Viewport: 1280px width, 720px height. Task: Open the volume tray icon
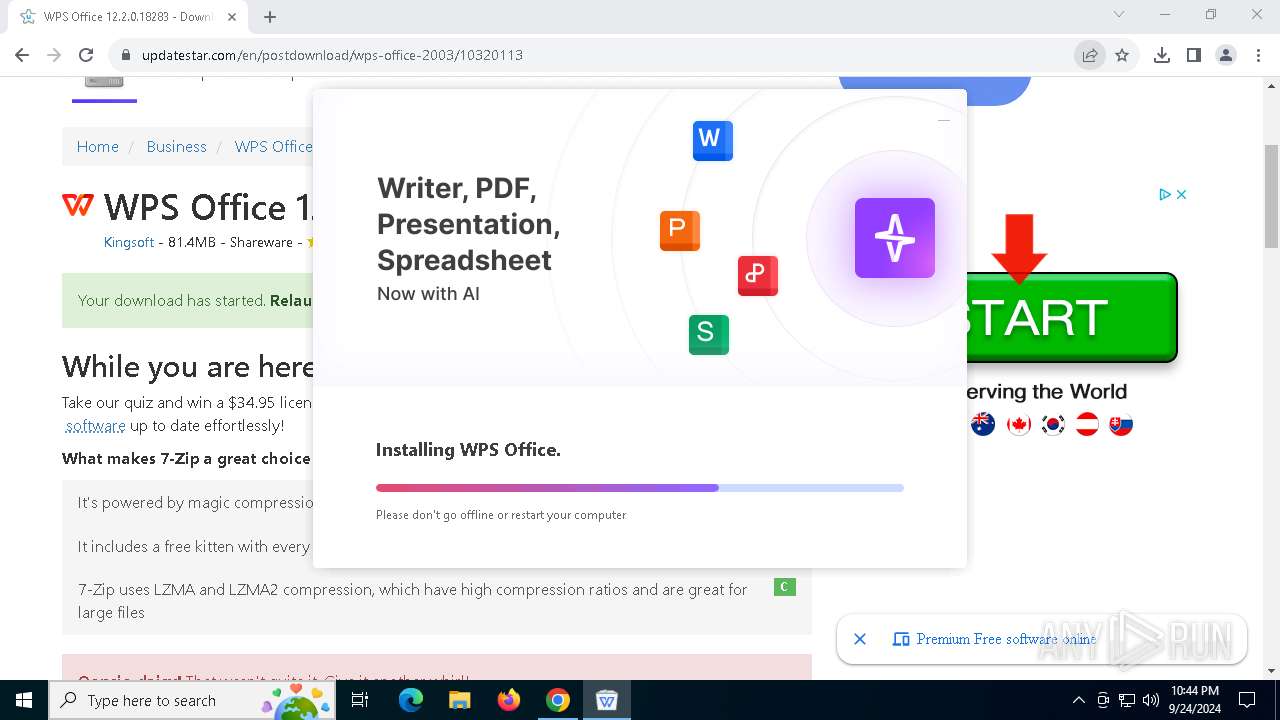pyautogui.click(x=1150, y=700)
